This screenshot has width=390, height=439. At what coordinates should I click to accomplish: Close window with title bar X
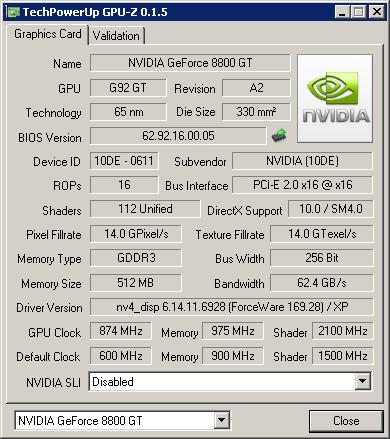click(x=377, y=12)
